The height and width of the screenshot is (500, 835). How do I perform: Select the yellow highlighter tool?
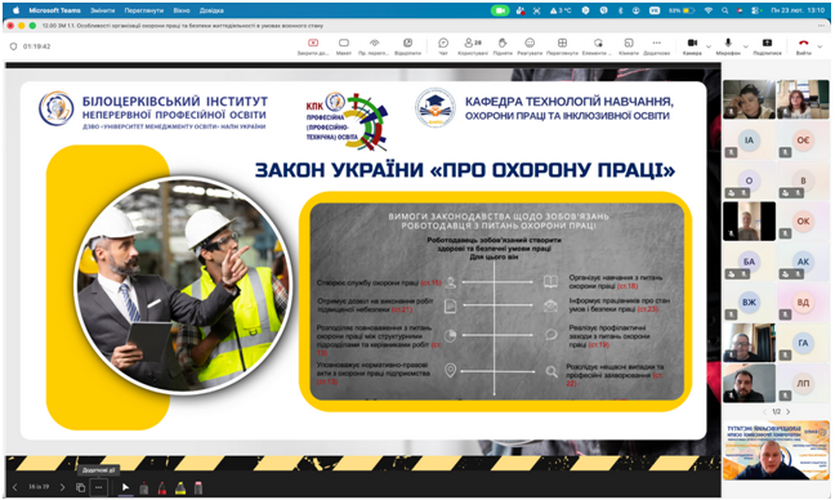pos(180,487)
